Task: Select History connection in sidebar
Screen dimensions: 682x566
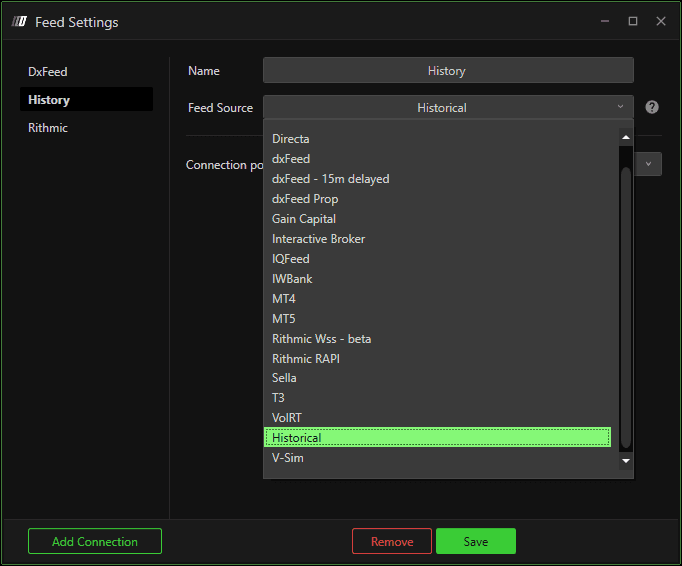Action: pos(86,99)
